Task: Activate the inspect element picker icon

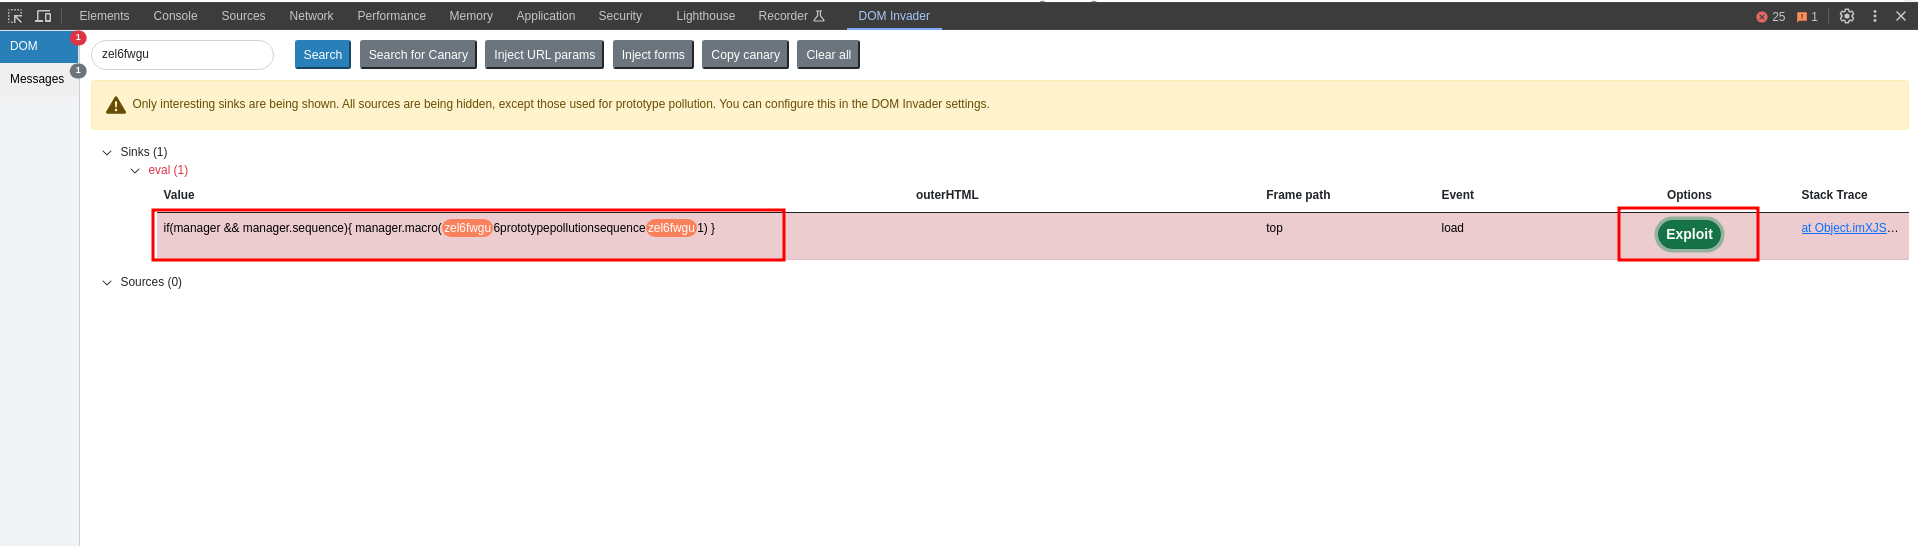Action: (15, 16)
